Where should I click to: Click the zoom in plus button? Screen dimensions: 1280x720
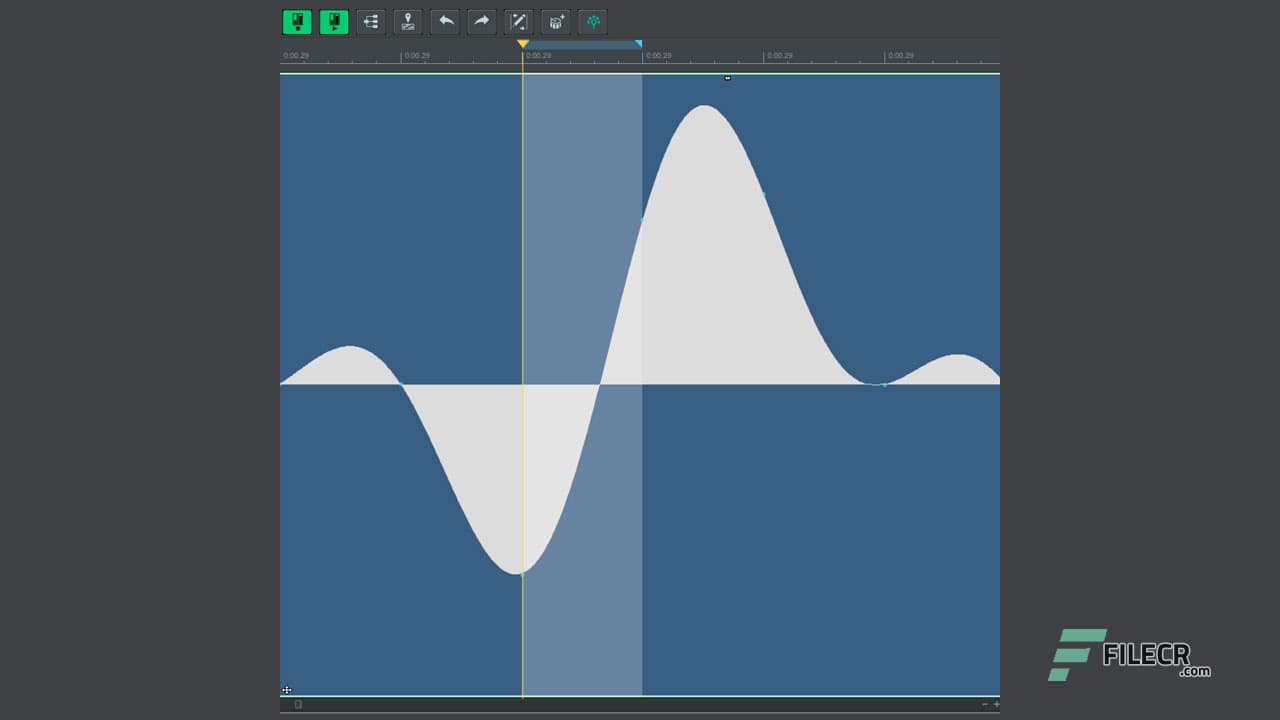click(996, 703)
